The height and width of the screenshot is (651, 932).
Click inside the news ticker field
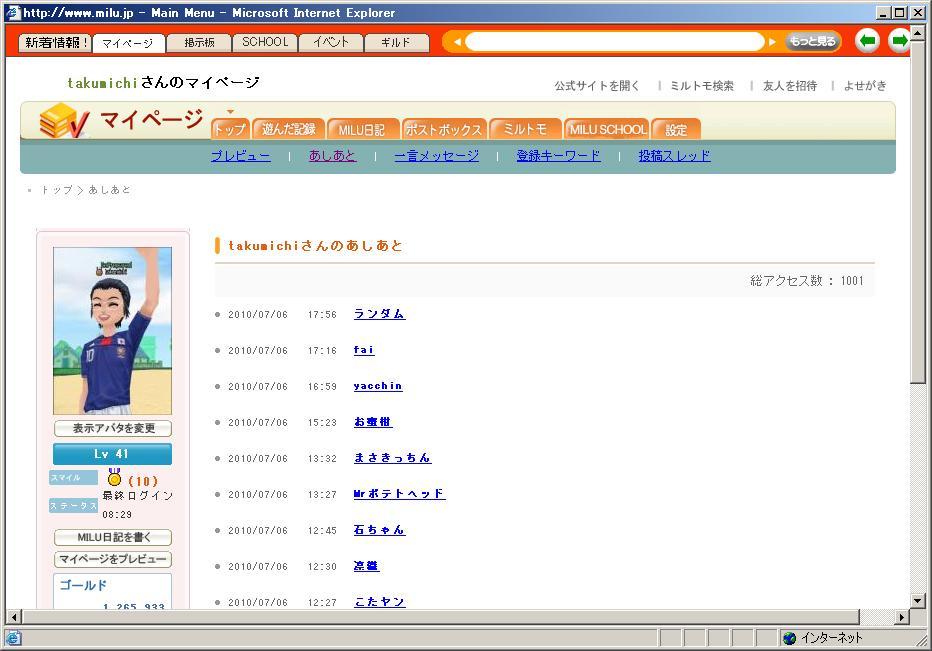click(x=614, y=42)
